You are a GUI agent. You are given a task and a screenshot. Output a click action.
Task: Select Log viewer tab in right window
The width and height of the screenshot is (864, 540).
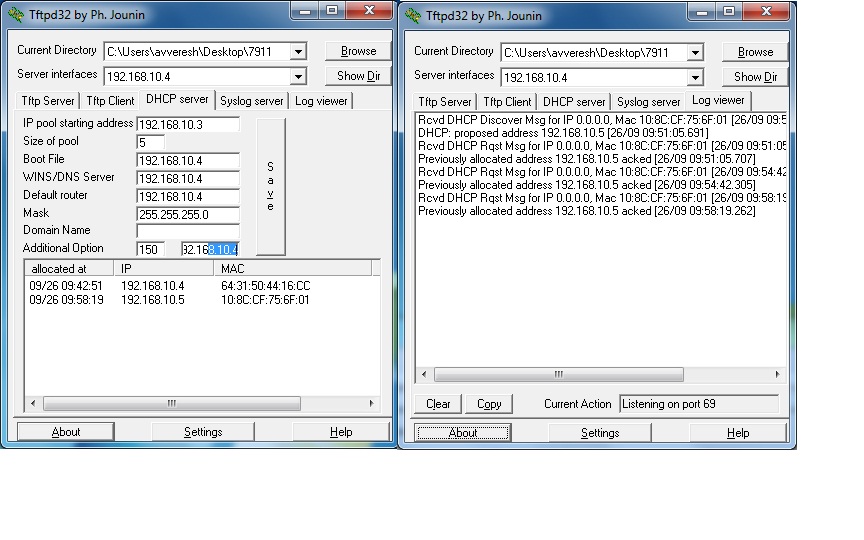pyautogui.click(x=718, y=100)
